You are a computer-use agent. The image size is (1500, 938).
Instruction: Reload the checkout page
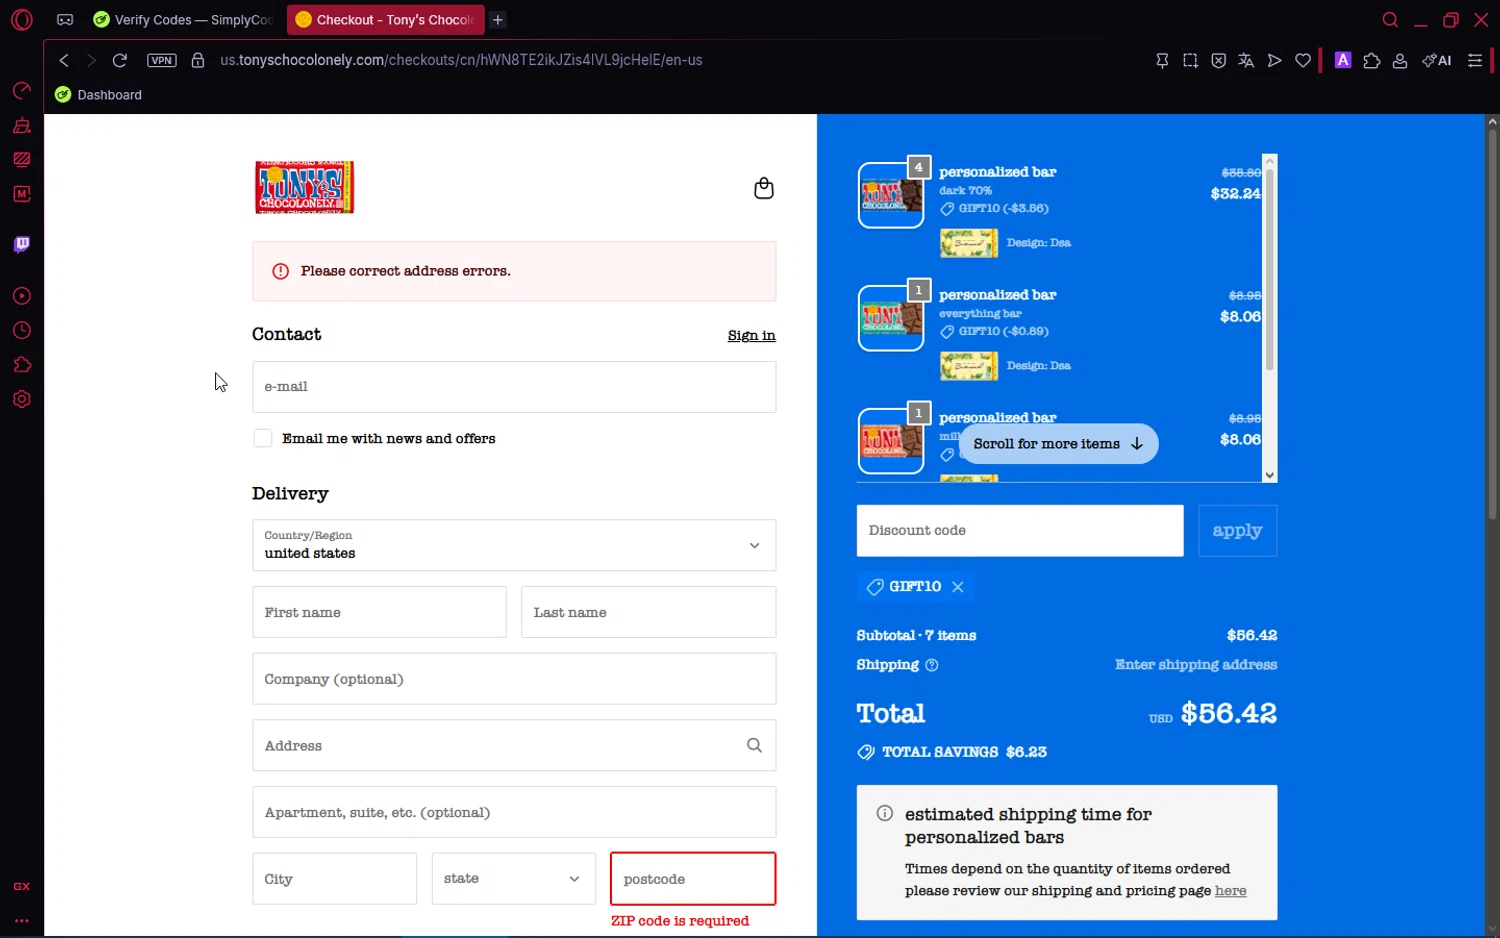click(120, 60)
